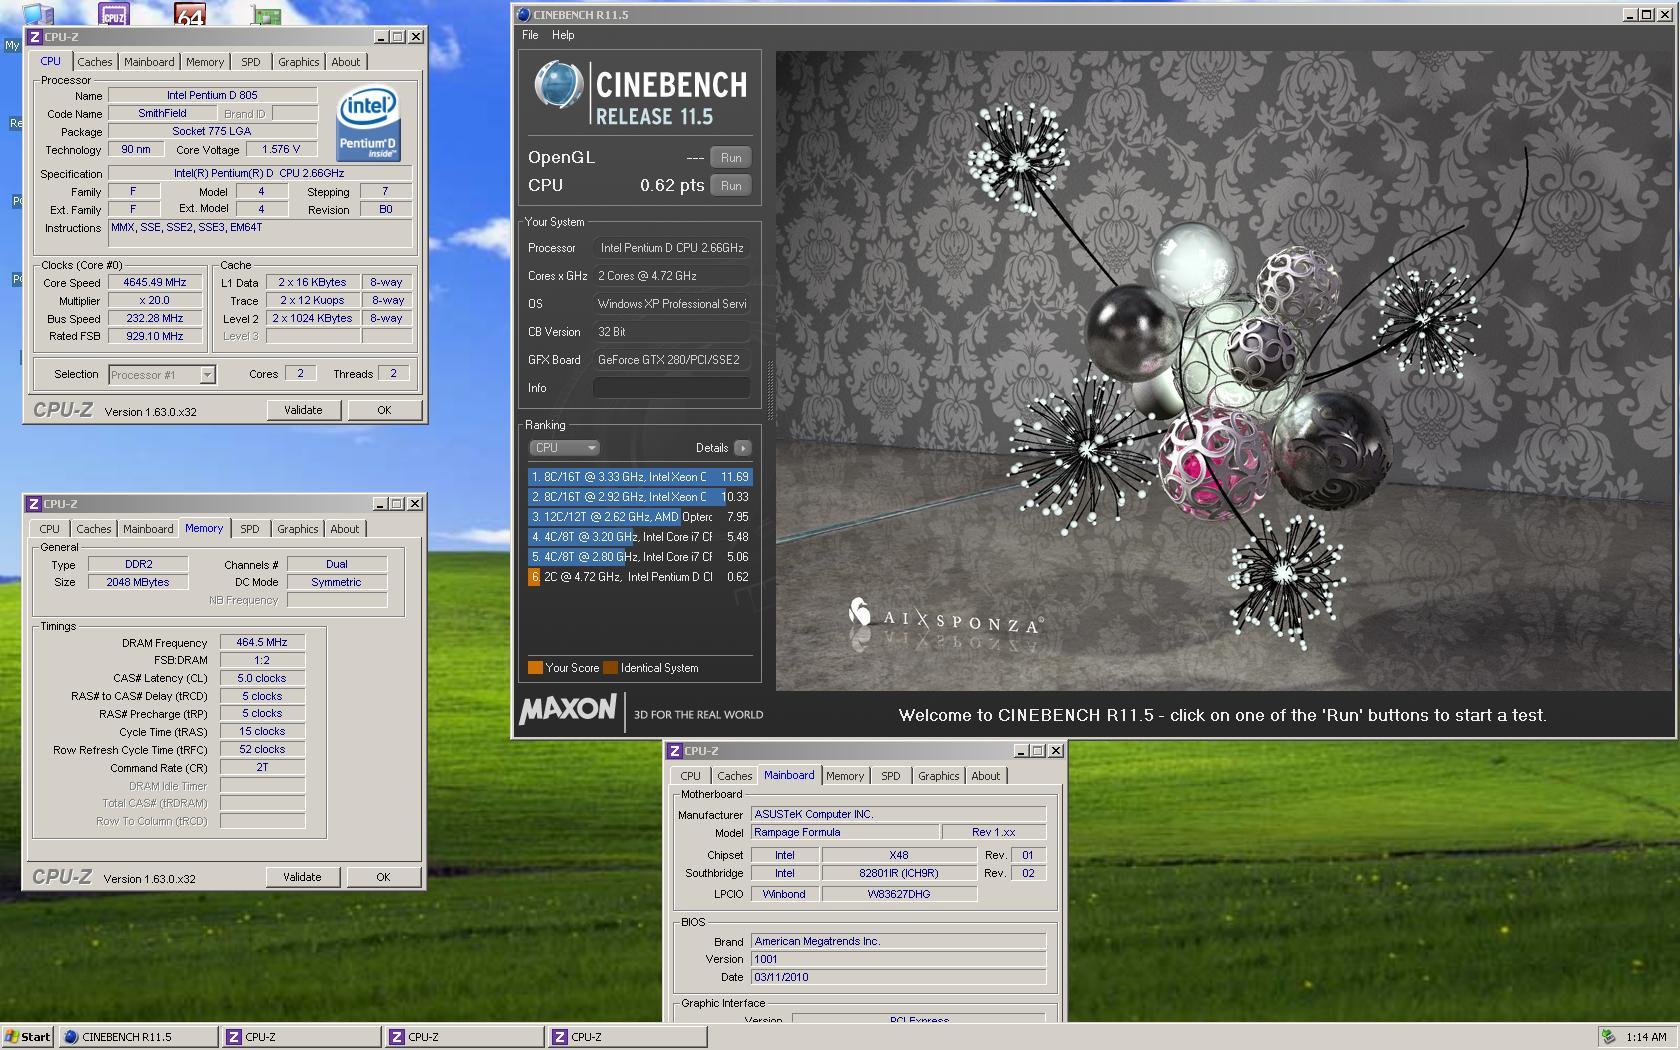Click the DRAM Frequency value 464.5 MHz
1680x1050 pixels.
pyautogui.click(x=262, y=643)
